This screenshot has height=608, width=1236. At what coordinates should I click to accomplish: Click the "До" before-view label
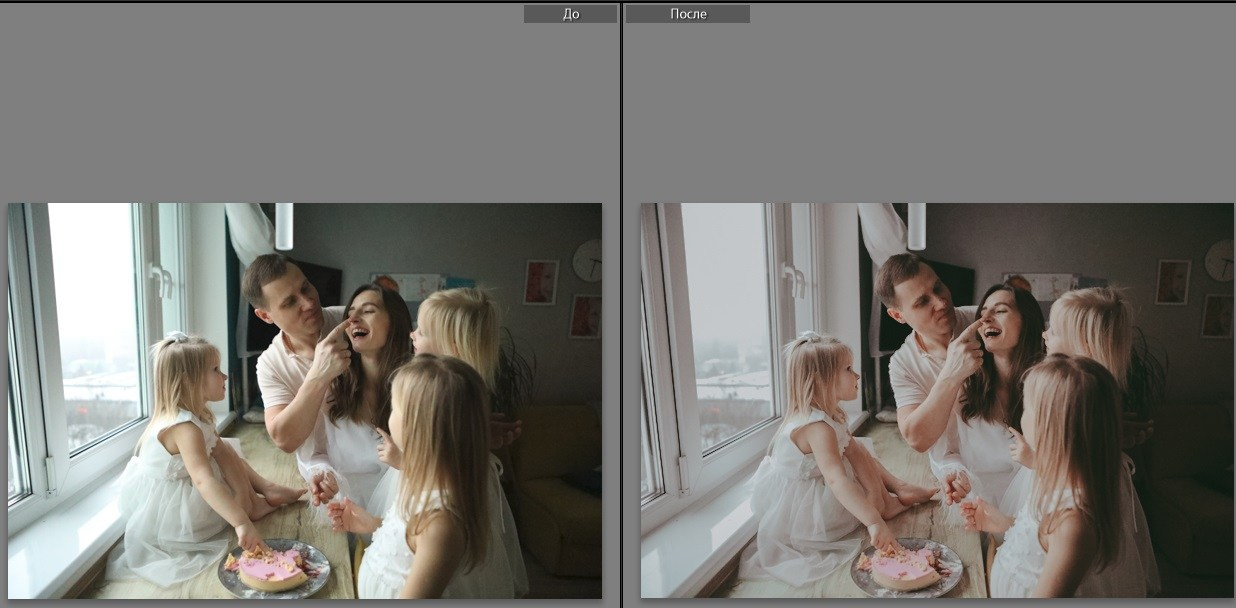click(570, 14)
